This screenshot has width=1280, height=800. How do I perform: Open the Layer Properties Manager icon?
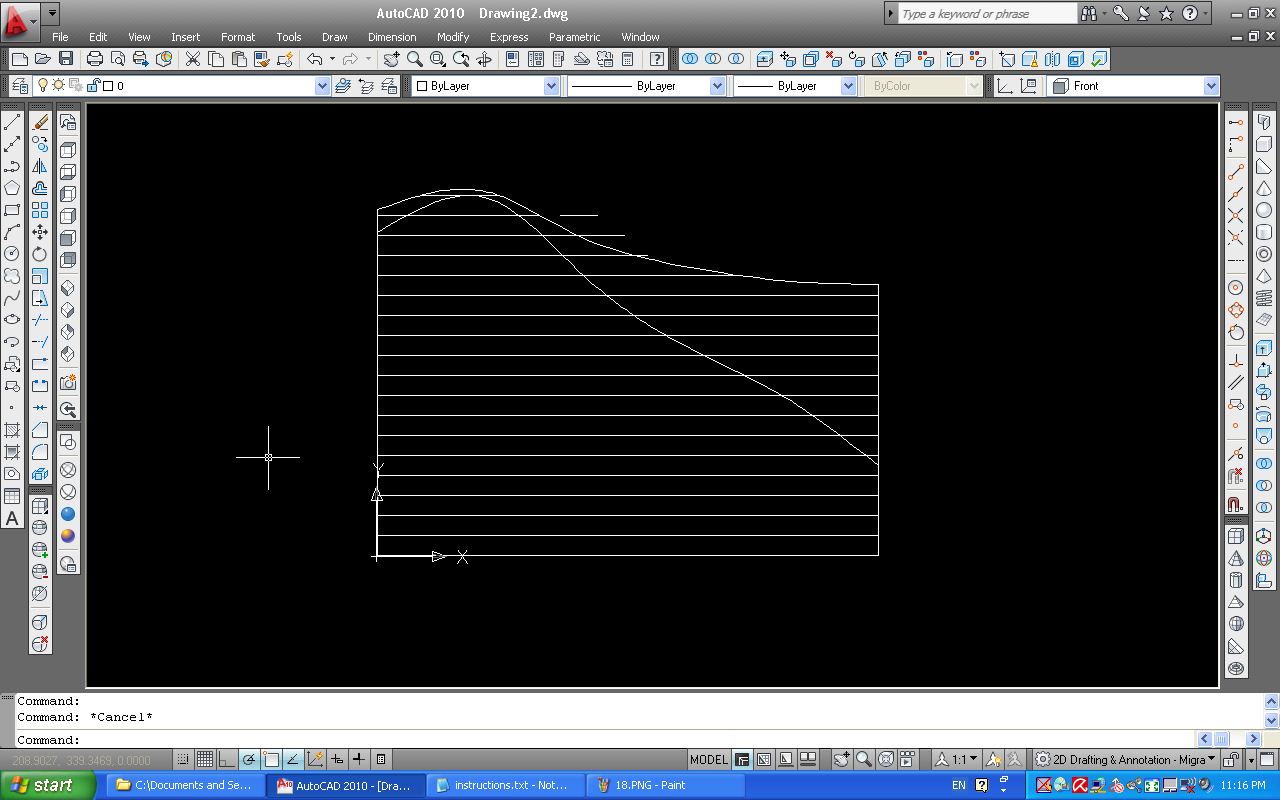tap(22, 85)
